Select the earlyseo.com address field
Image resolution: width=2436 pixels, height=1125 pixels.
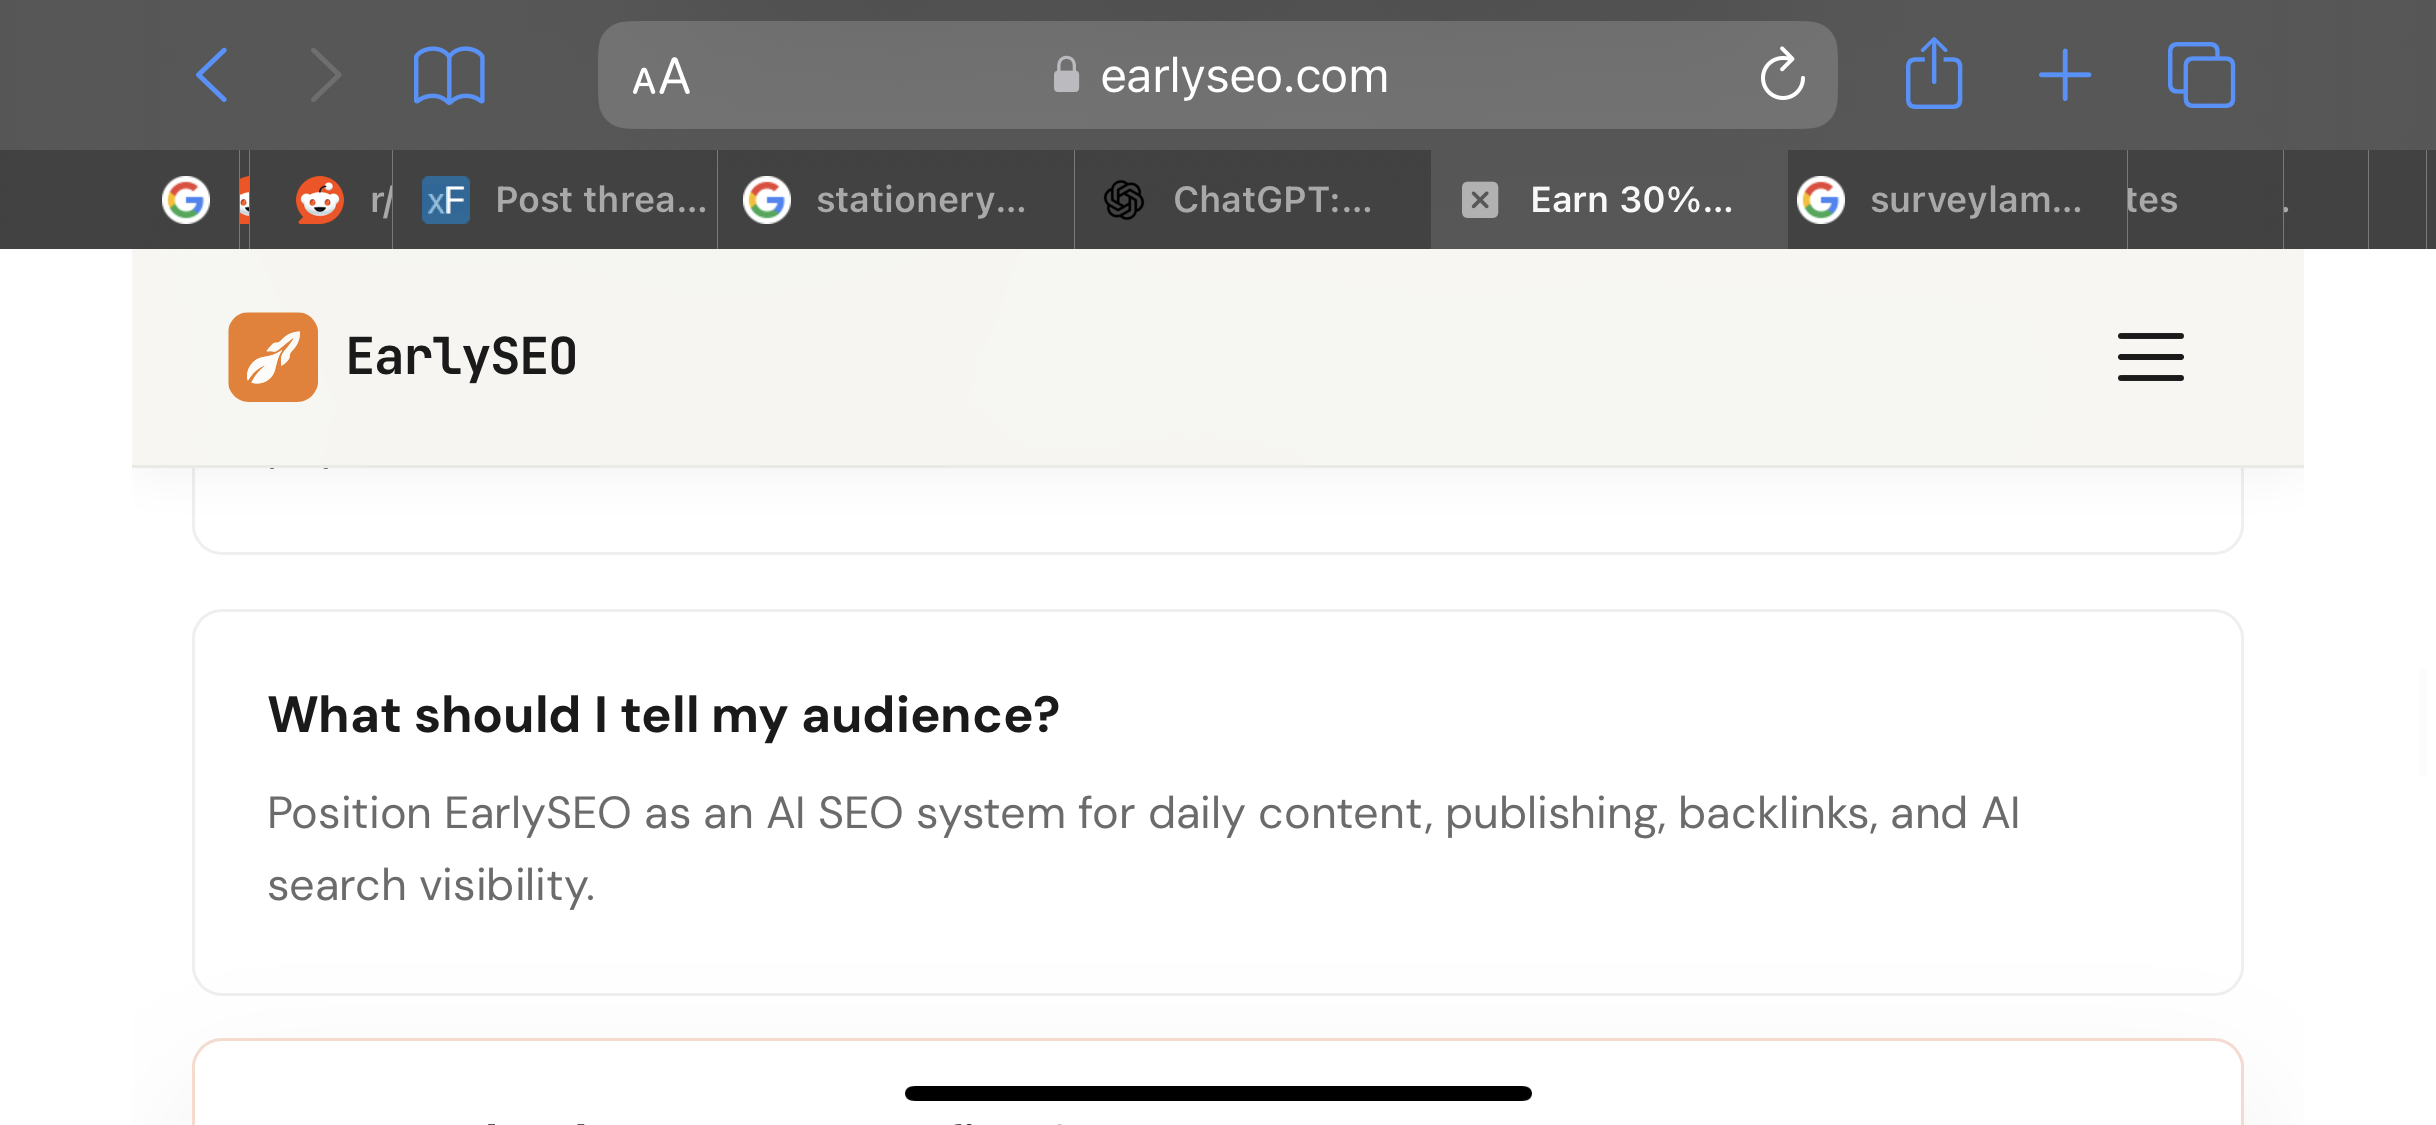[x=1217, y=75]
